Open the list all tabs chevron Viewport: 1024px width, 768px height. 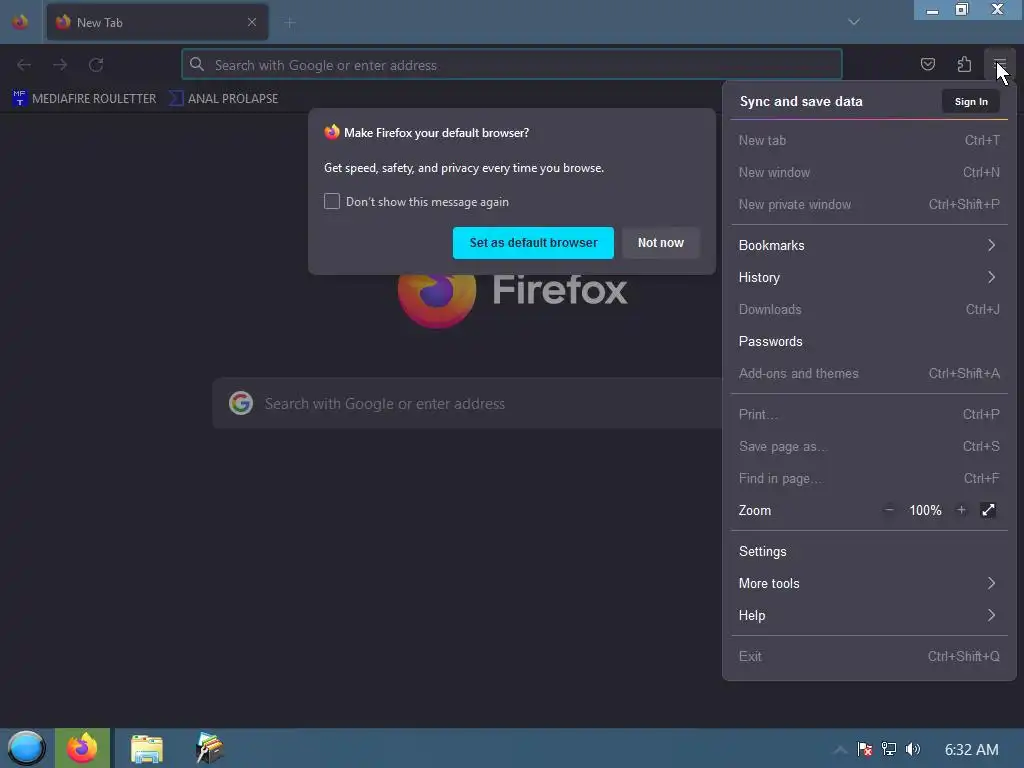click(854, 22)
